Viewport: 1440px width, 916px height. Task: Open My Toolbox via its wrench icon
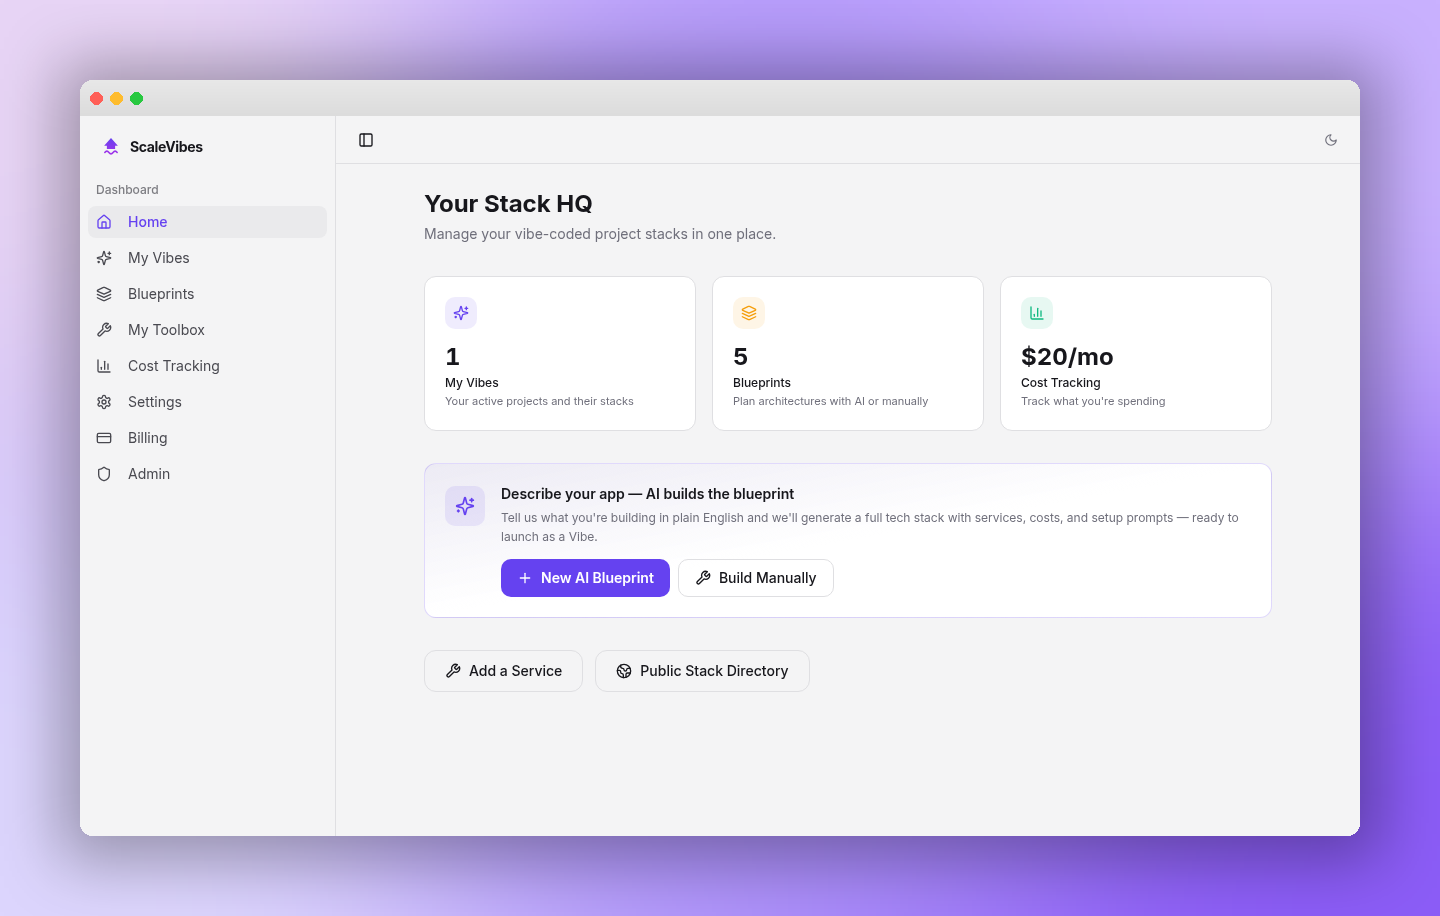coord(104,329)
